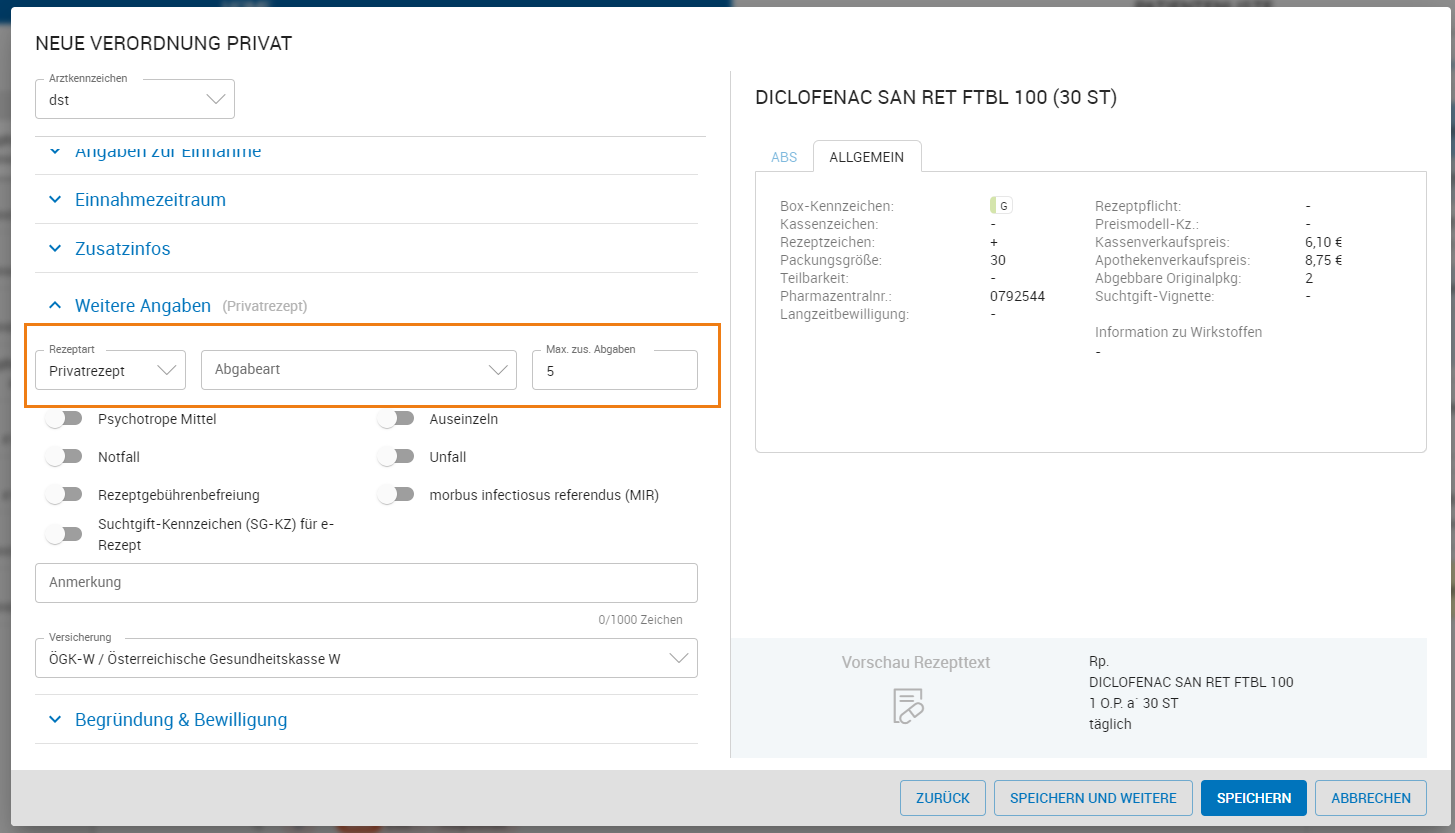The width and height of the screenshot is (1455, 833).
Task: Click the G Box-Kennzeichen badge
Action: pos(1001,206)
